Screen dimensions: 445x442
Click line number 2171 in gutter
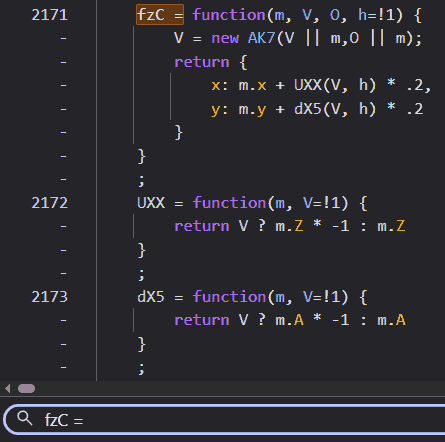pyautogui.click(x=49, y=15)
